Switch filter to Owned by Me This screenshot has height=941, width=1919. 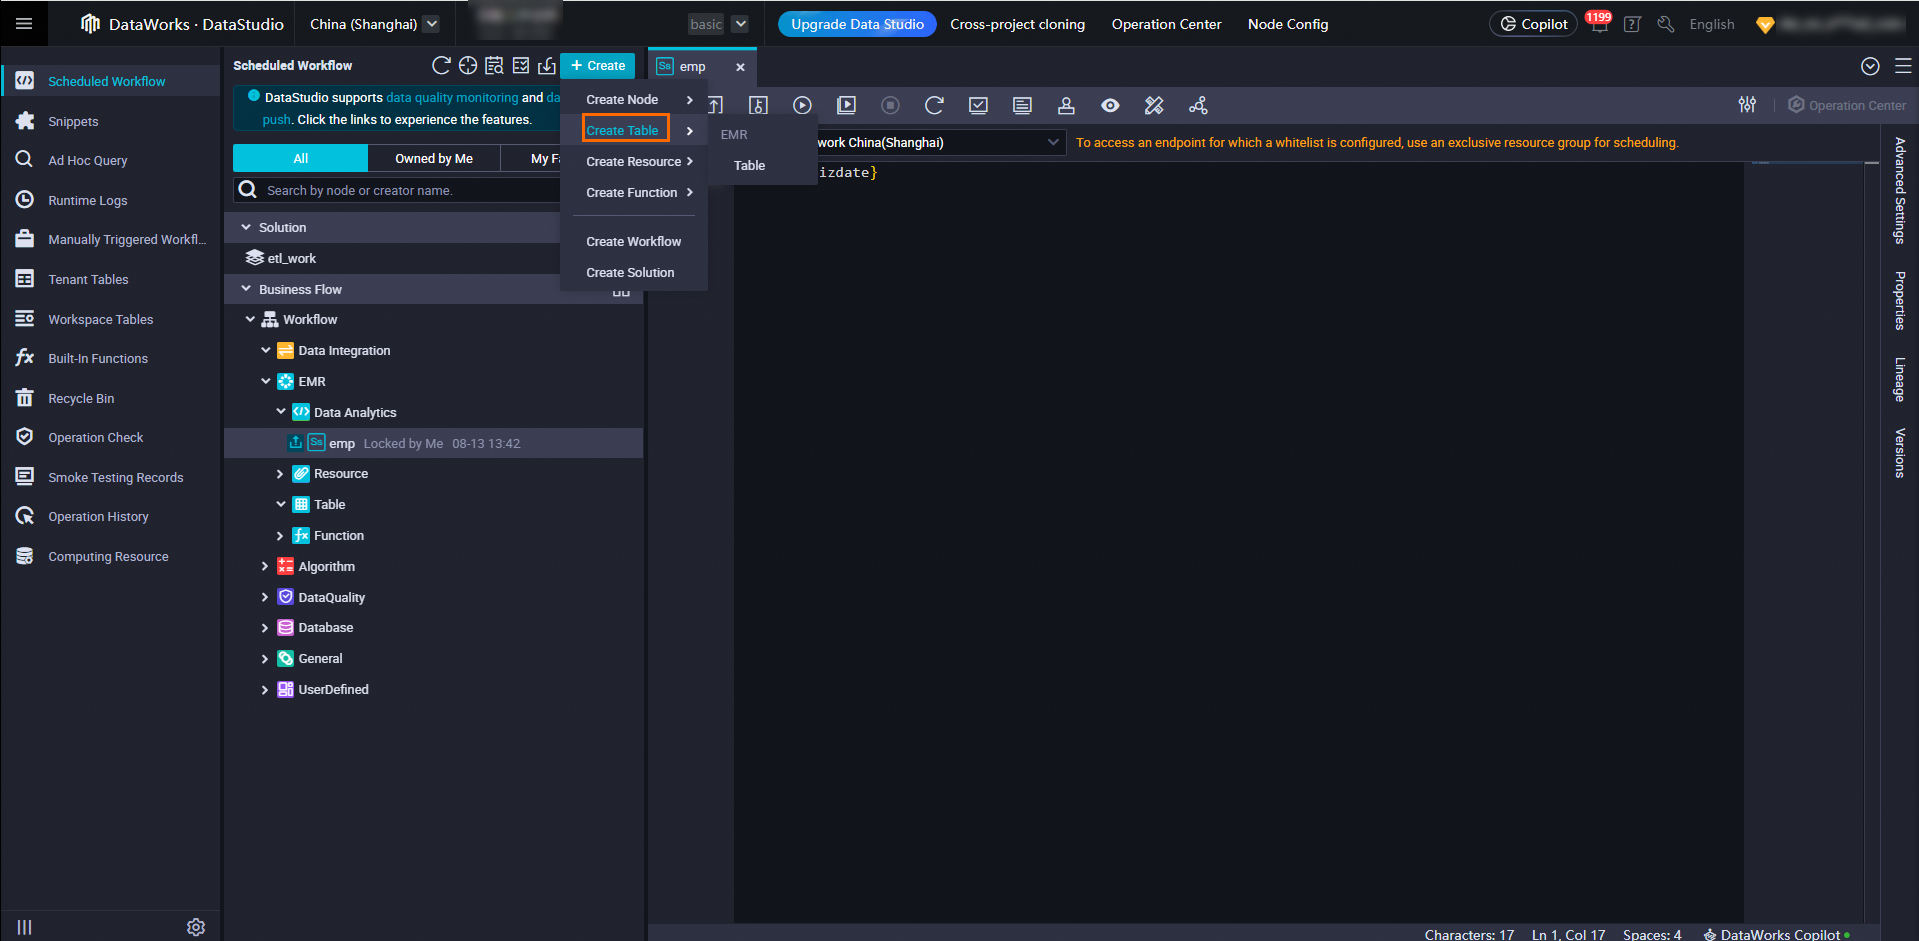point(433,158)
